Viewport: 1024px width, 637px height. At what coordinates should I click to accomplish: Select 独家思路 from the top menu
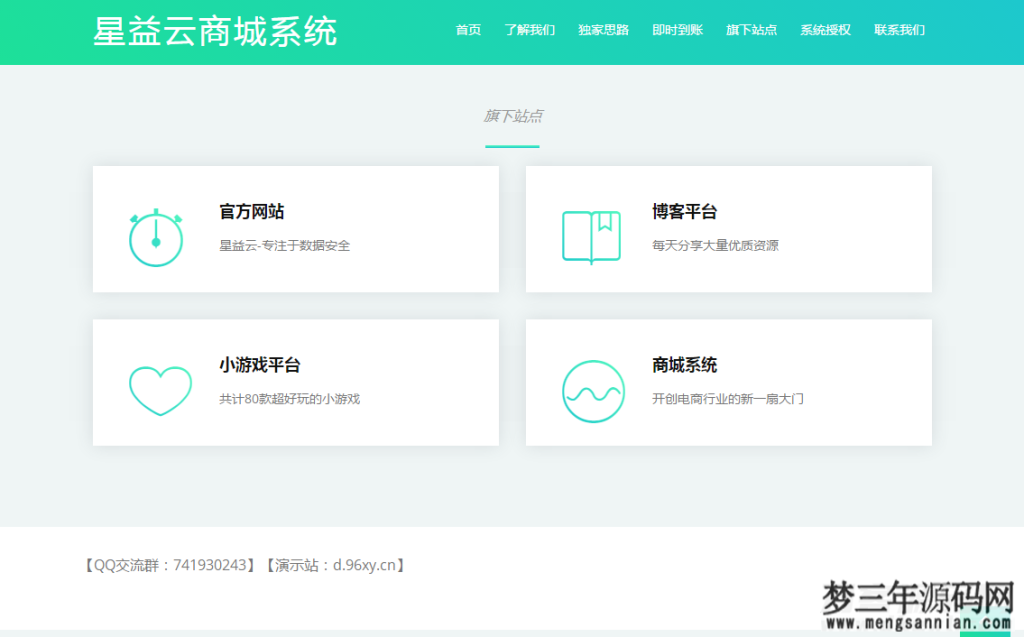(603, 30)
